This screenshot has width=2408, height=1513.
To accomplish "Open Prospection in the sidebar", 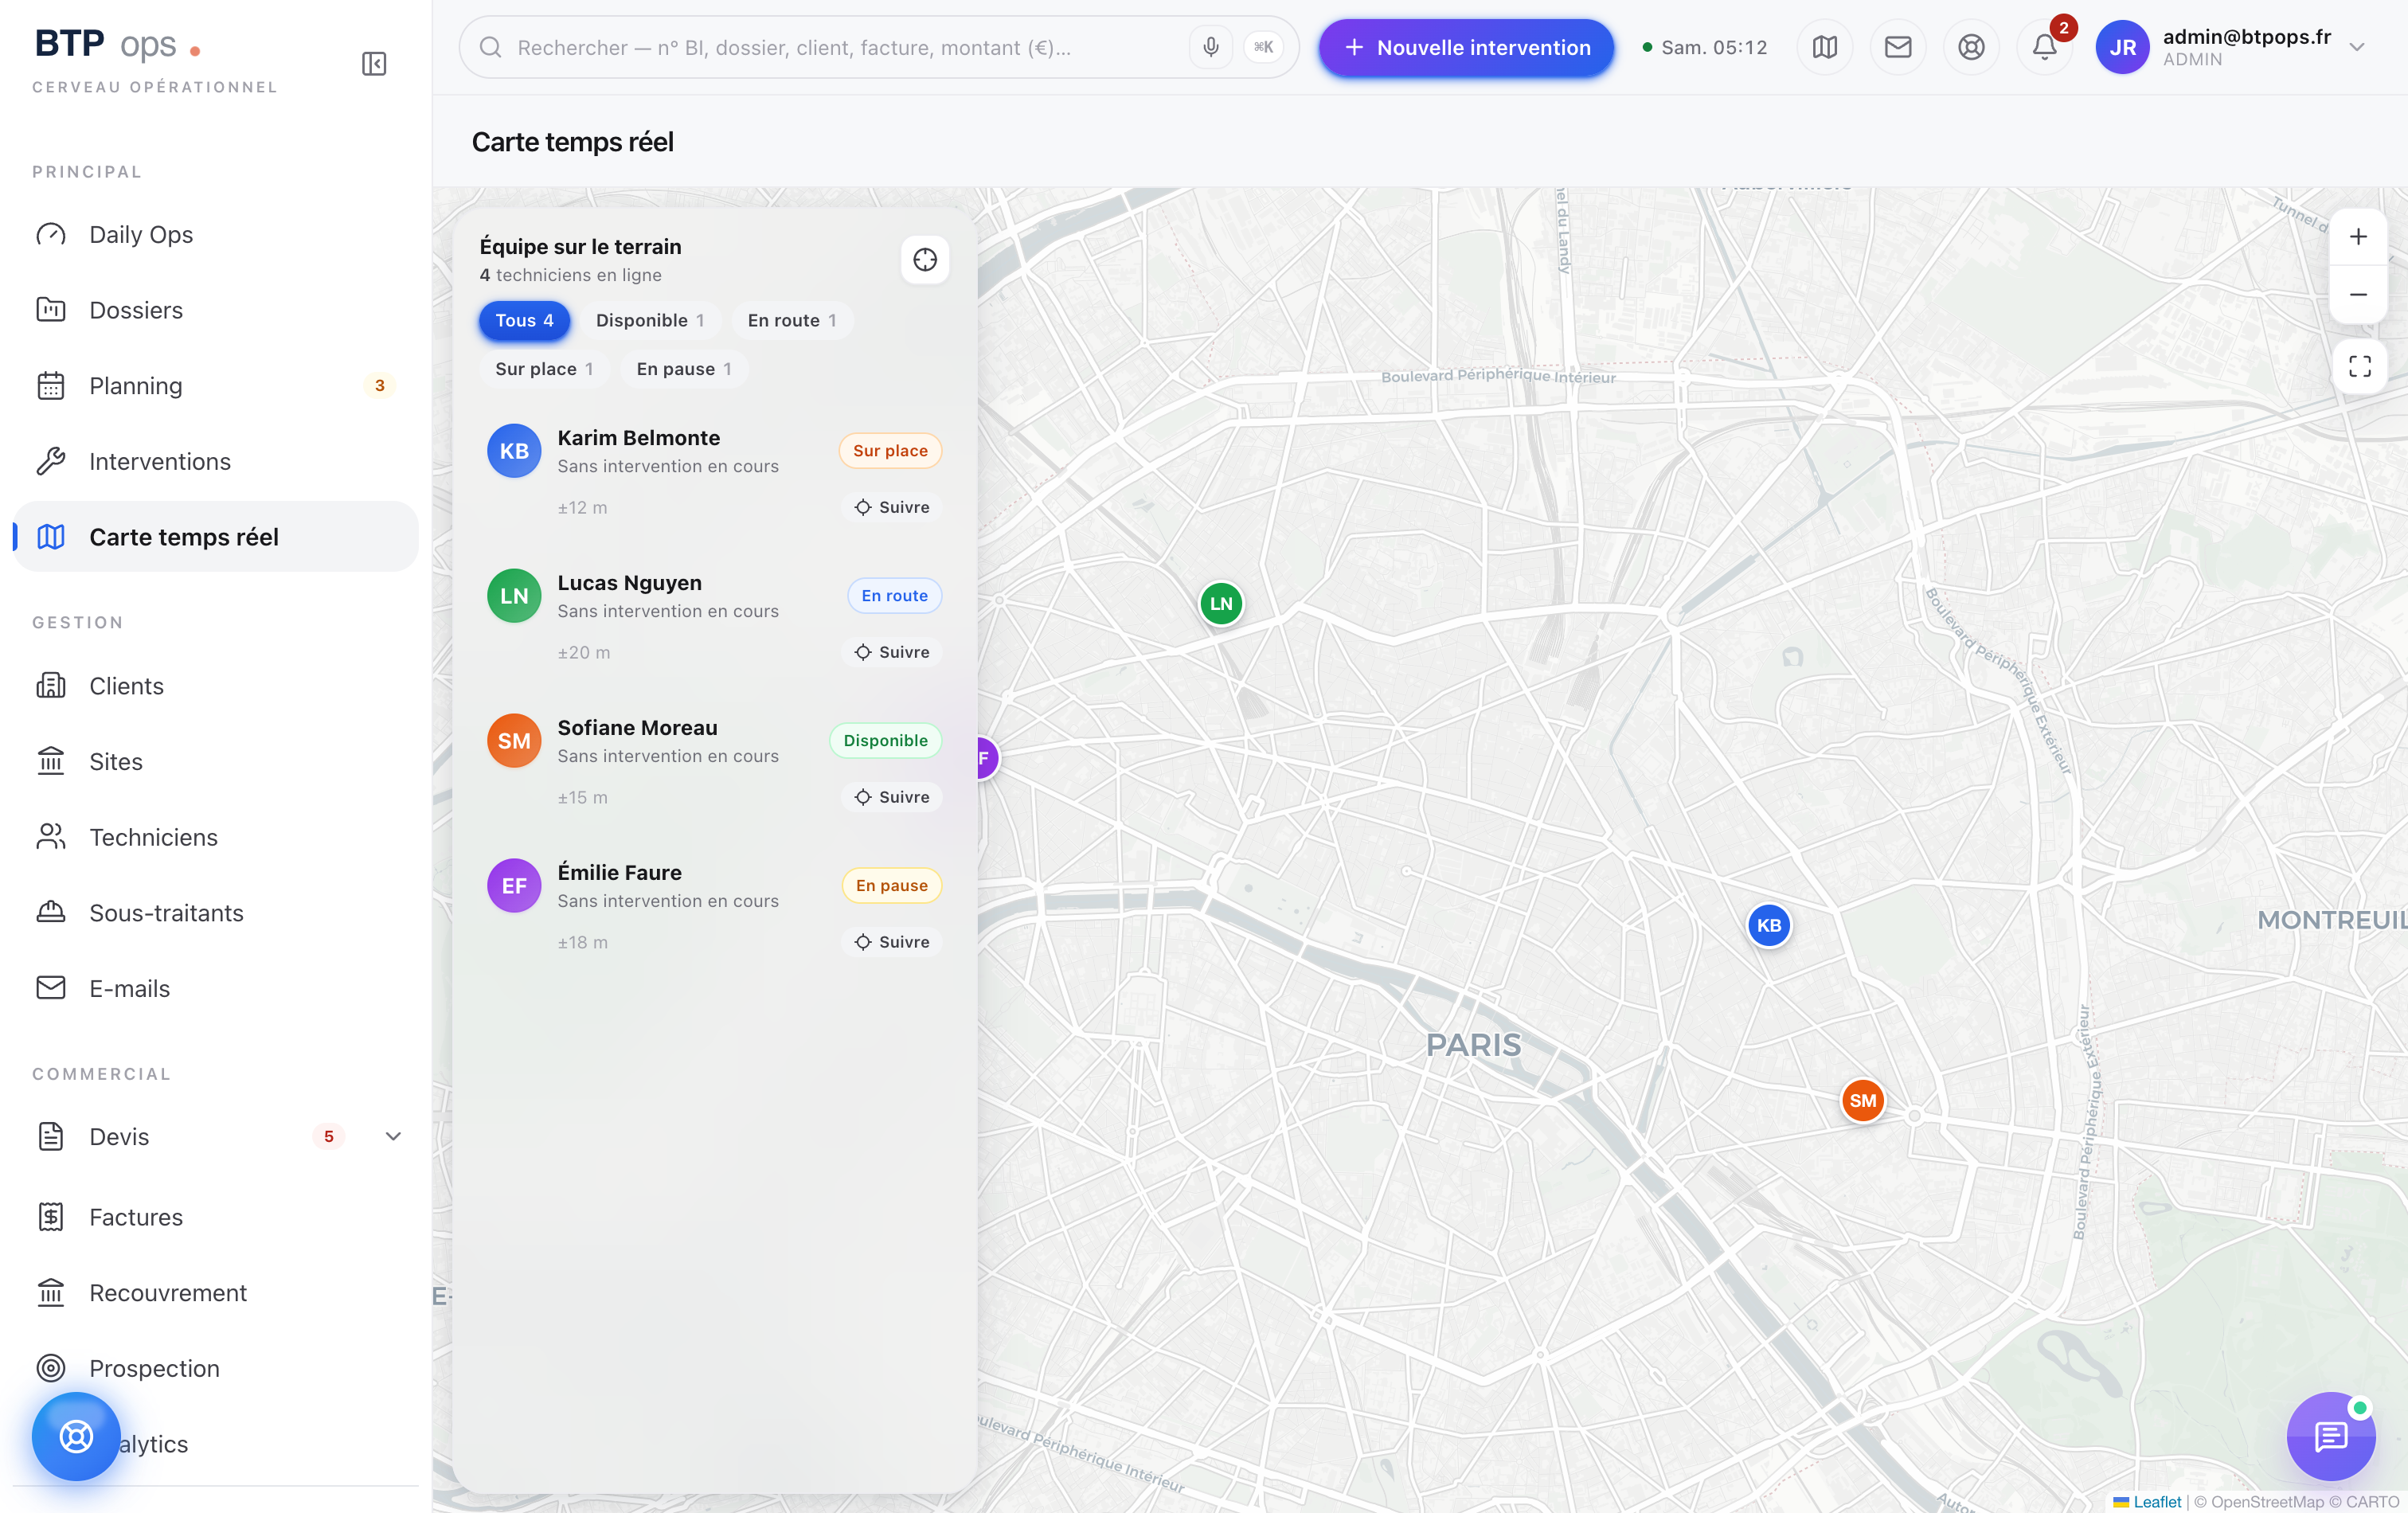I will tap(215, 1369).
